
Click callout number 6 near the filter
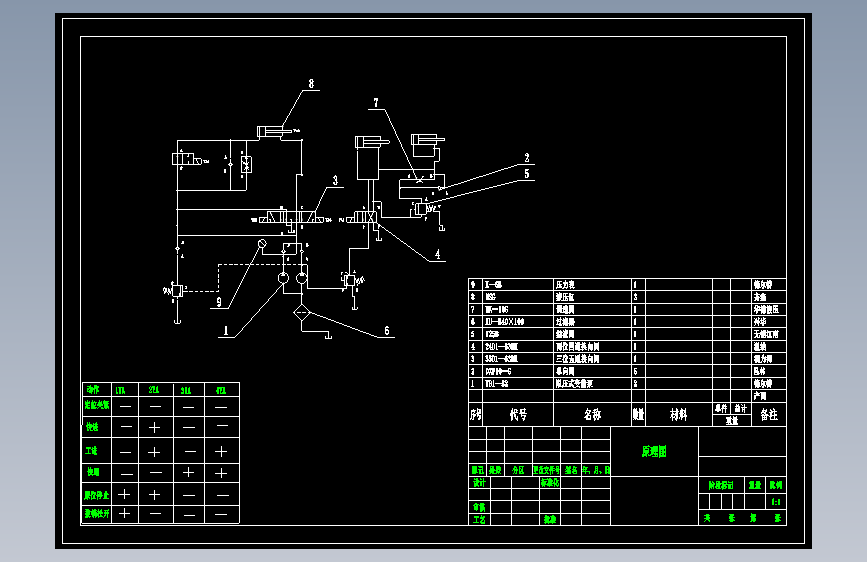coord(387,331)
